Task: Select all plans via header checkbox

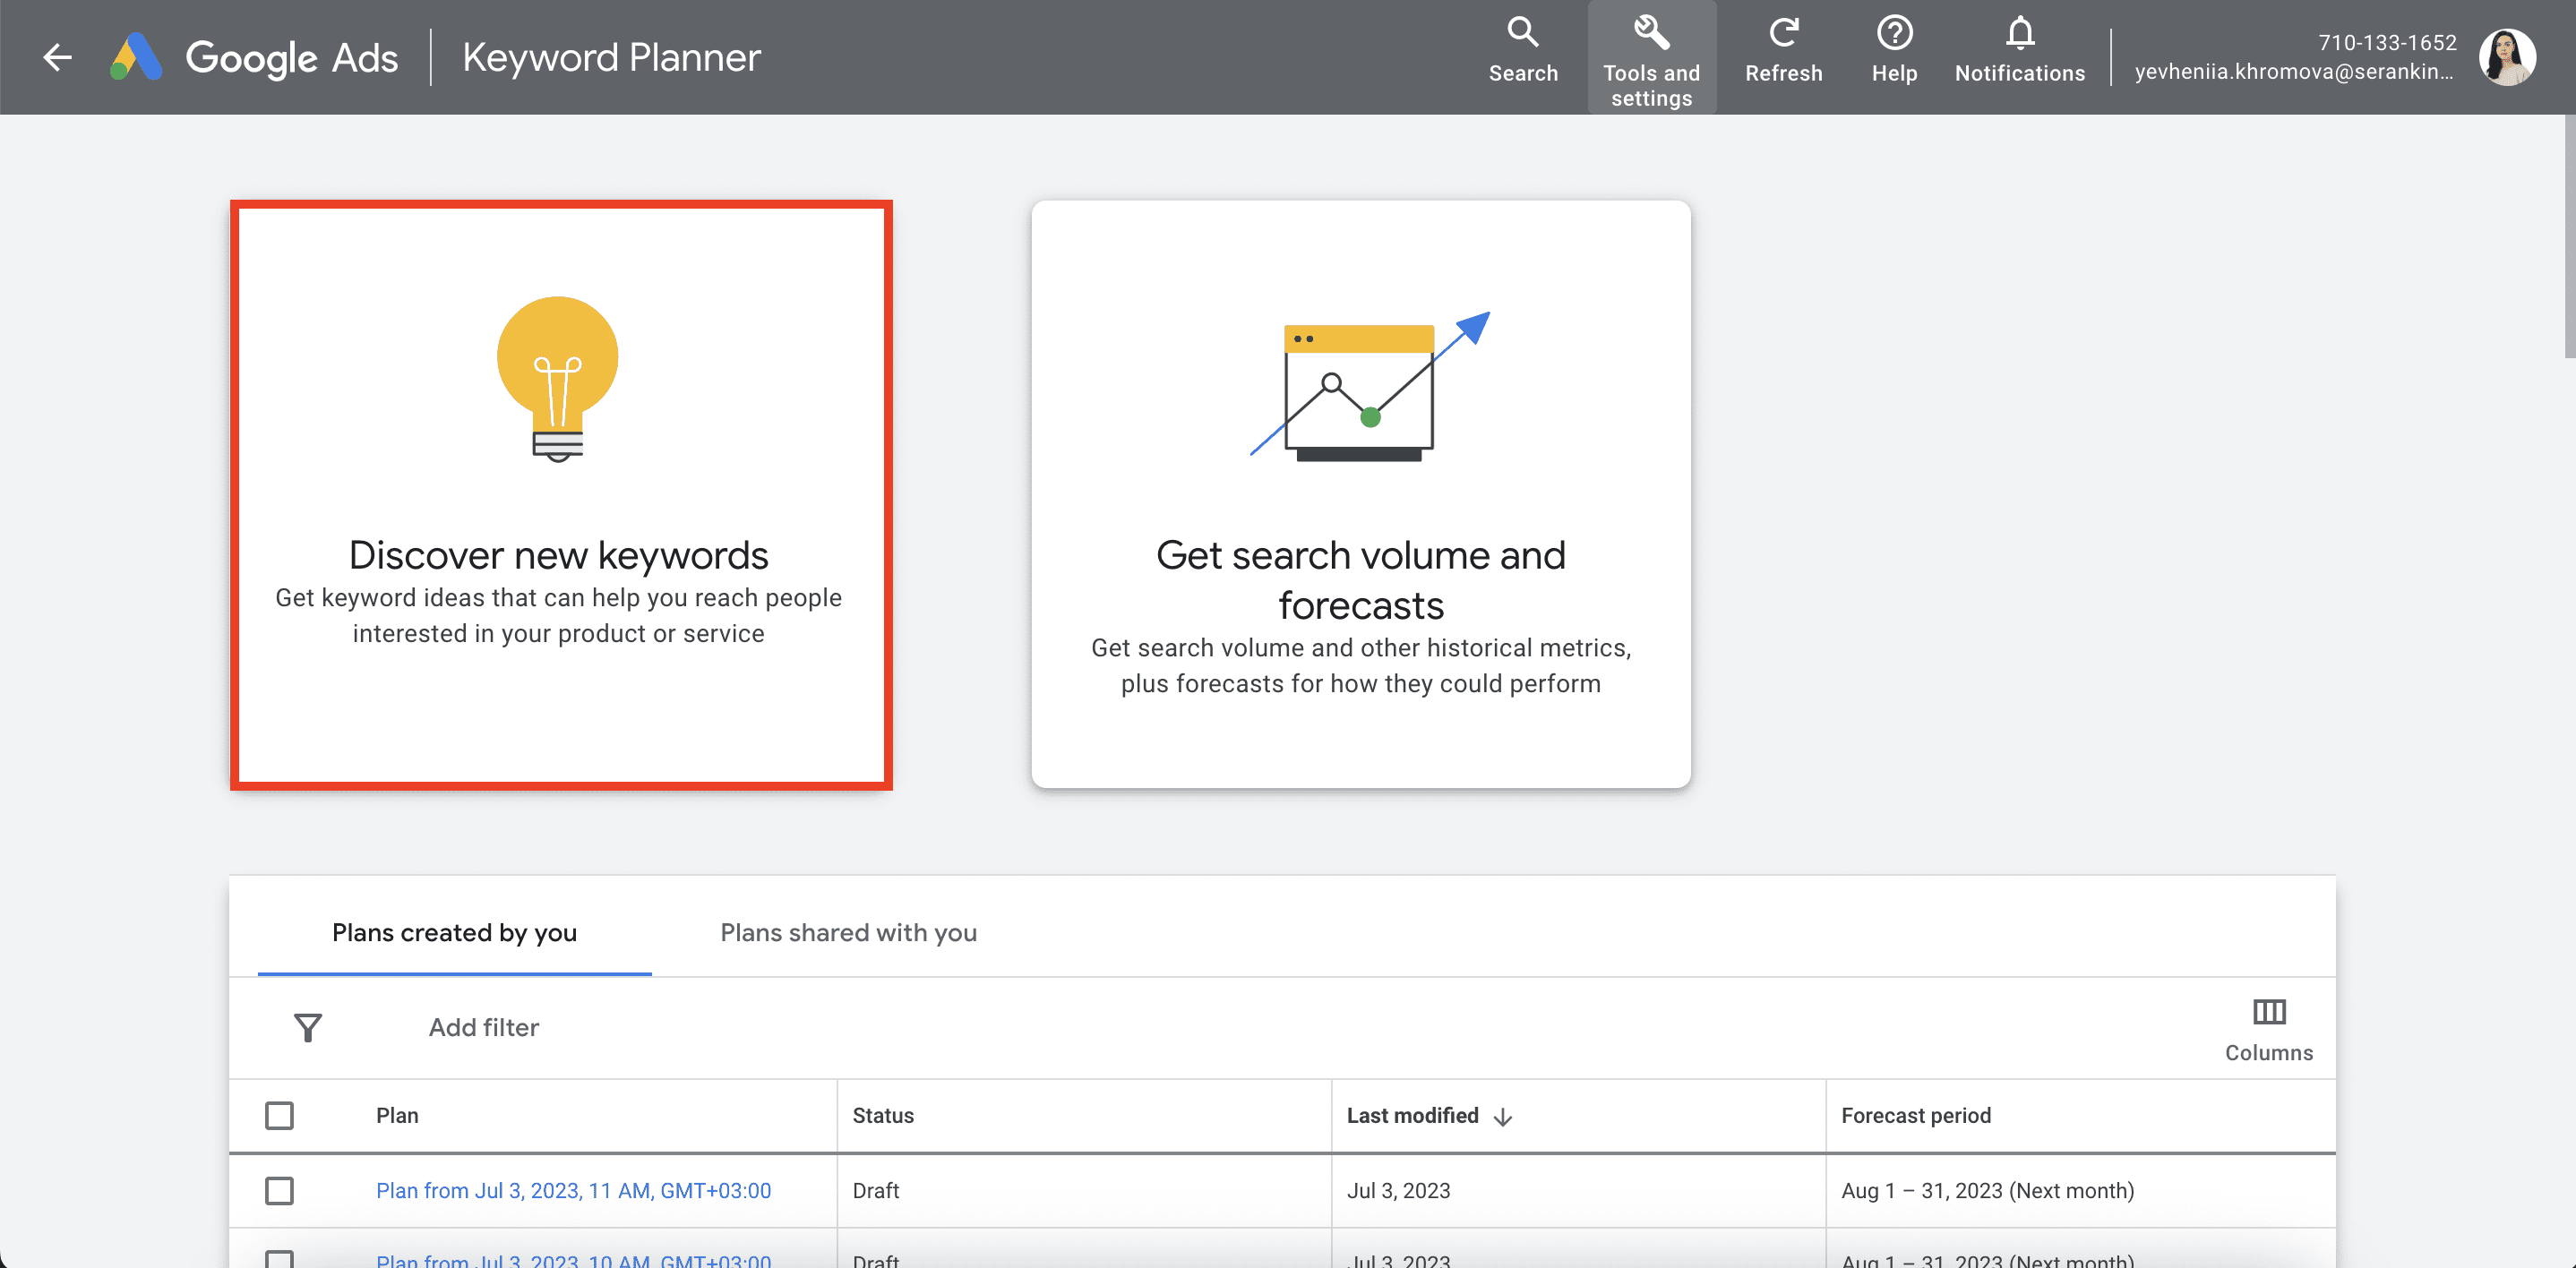Action: (x=280, y=1115)
